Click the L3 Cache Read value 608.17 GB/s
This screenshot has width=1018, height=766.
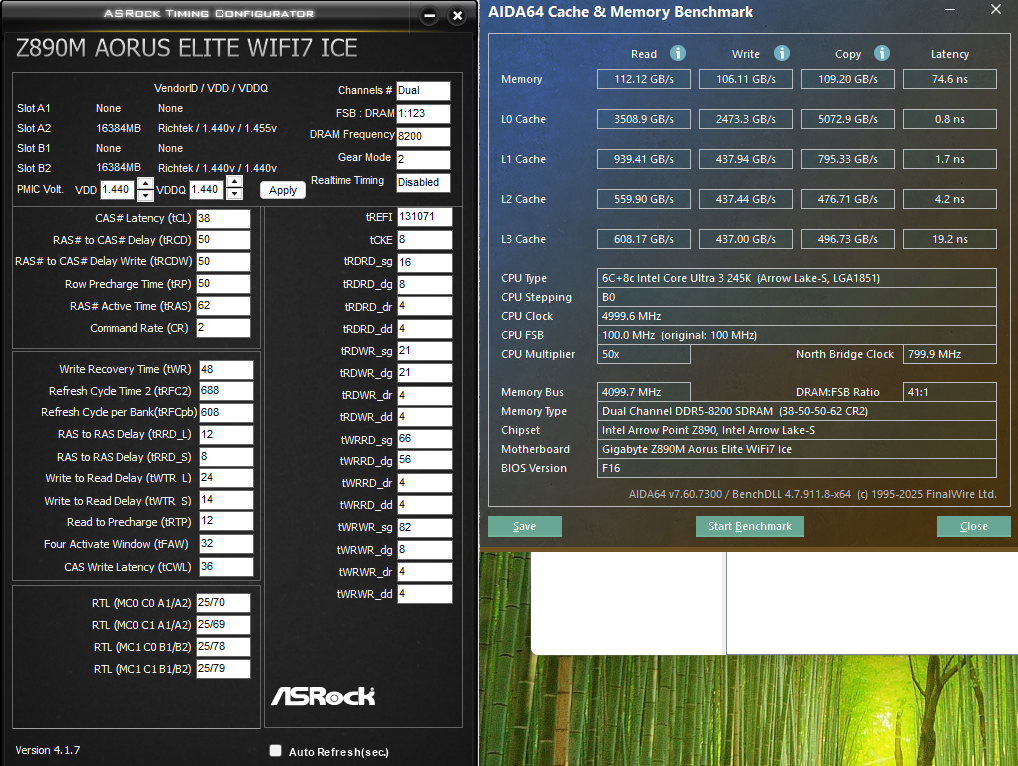643,239
